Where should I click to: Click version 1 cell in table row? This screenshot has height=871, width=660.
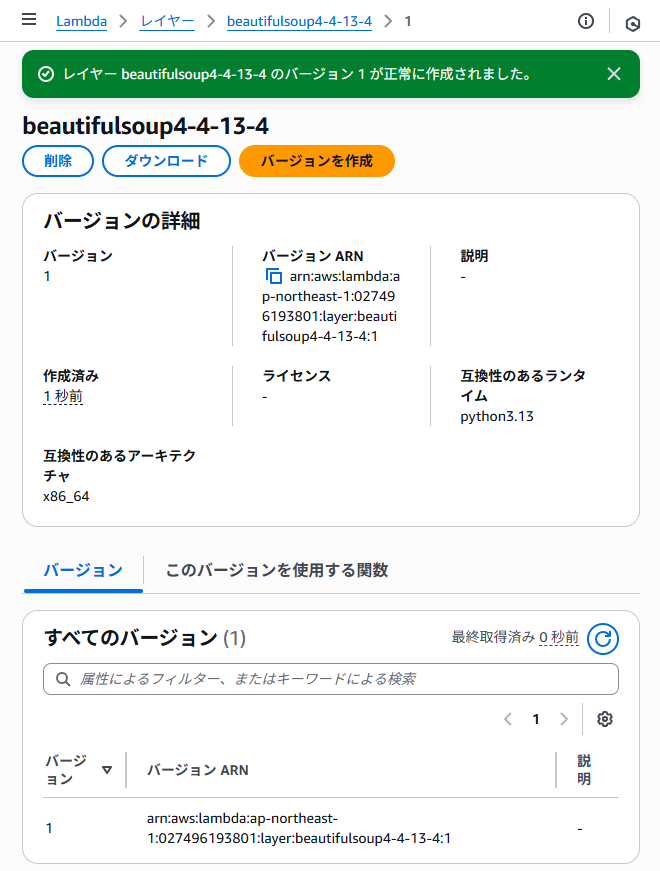pyautogui.click(x=49, y=828)
